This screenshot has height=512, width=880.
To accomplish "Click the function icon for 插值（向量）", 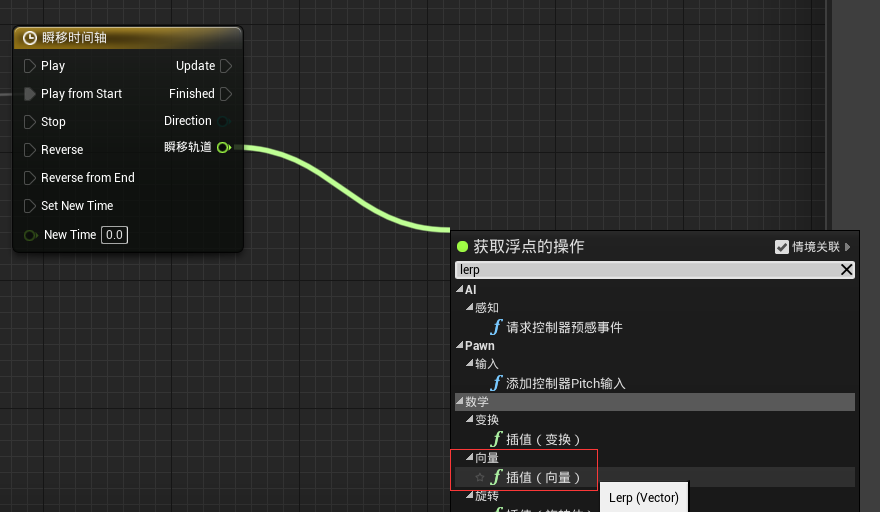I will [x=496, y=477].
